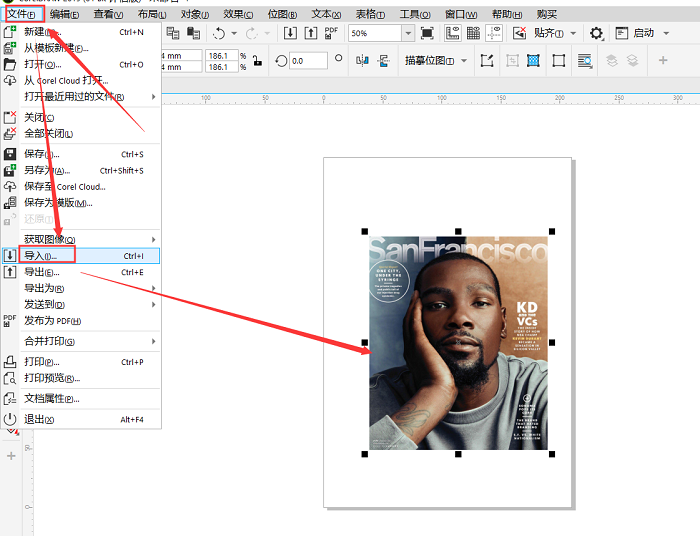The image size is (700, 536).
Task: Click the Publish to PDF toolbar icon
Action: [x=332, y=33]
